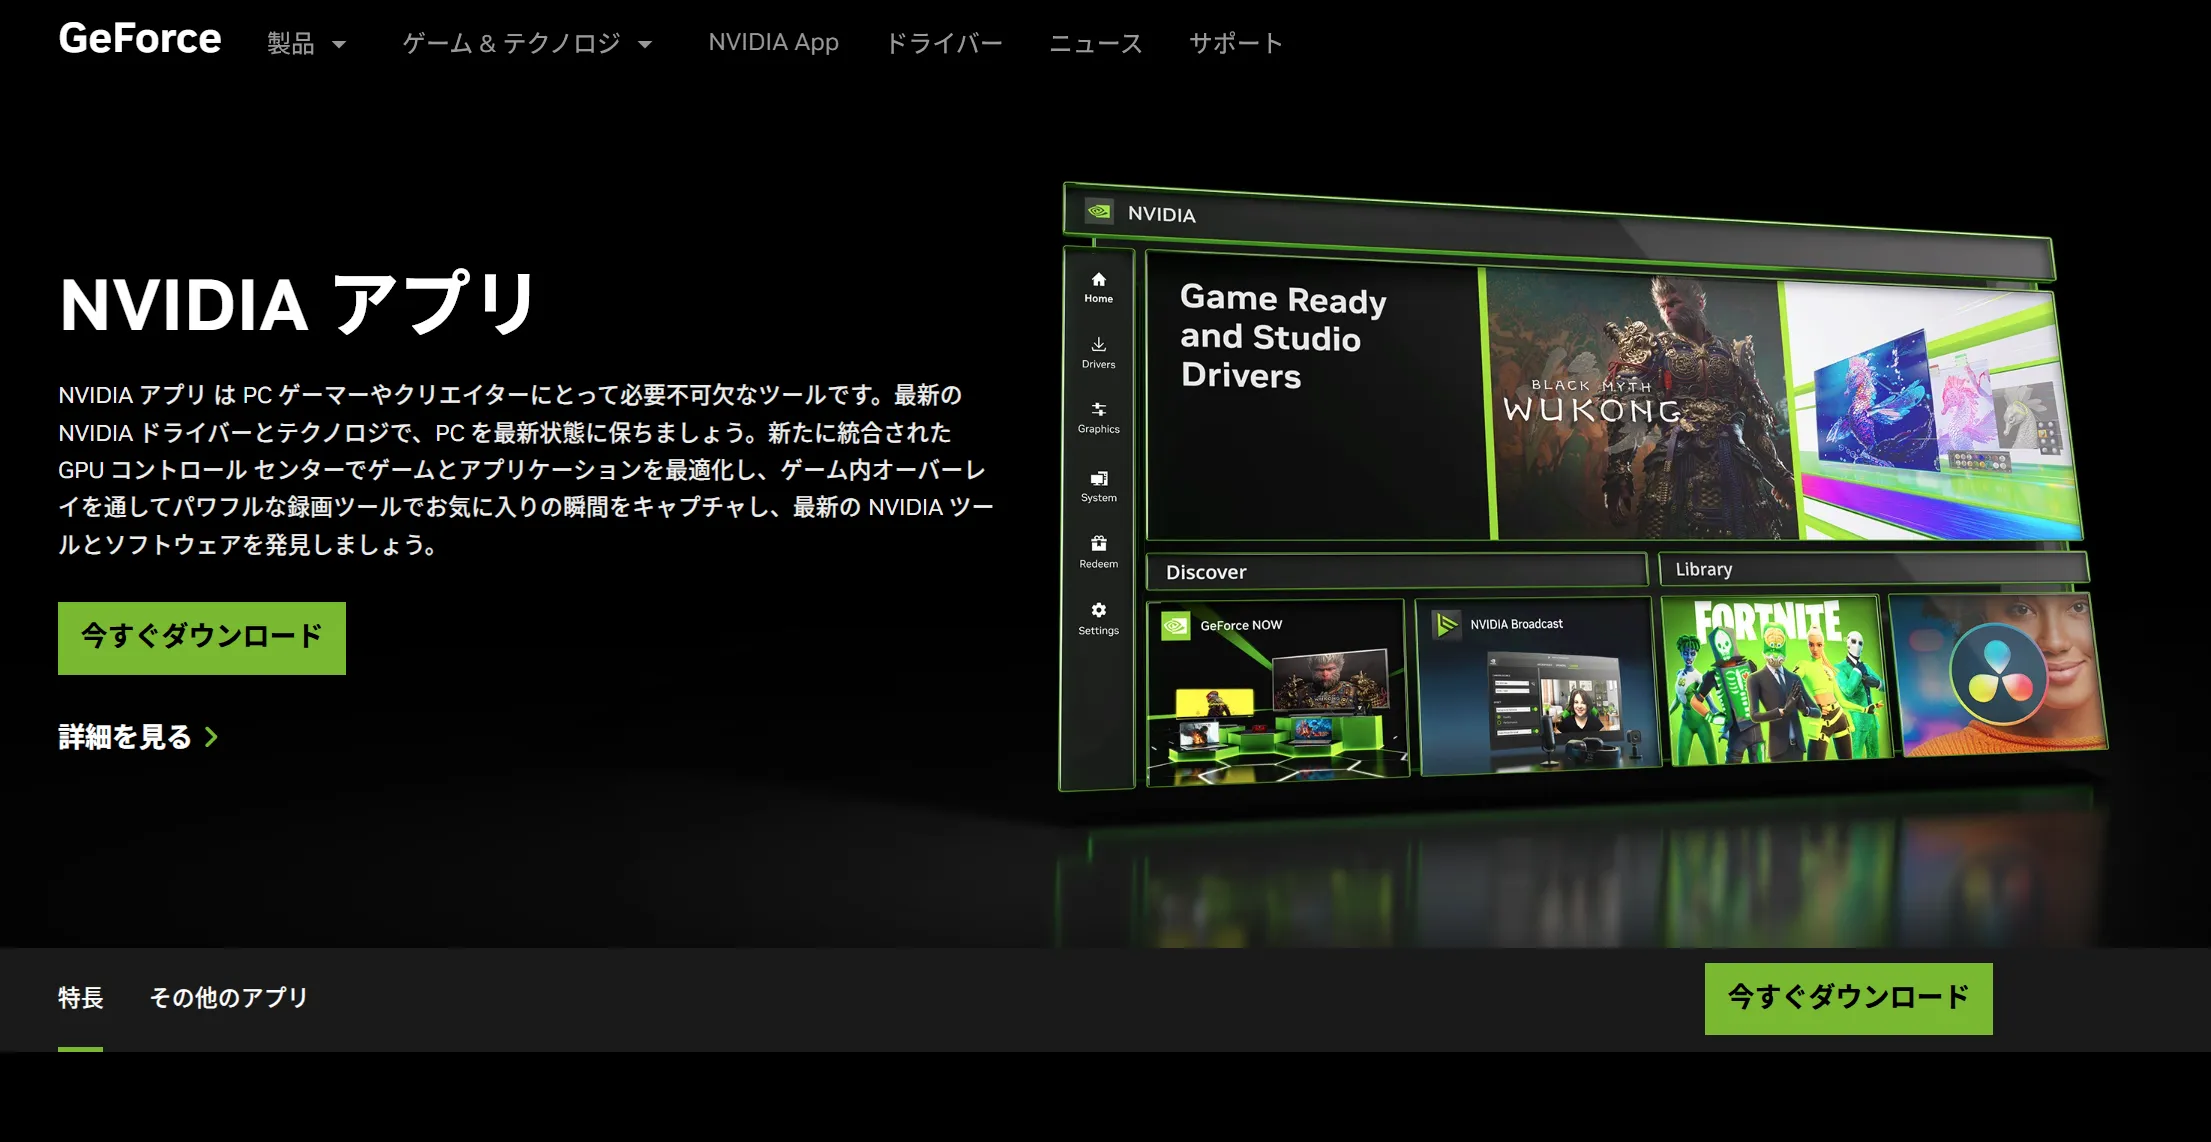The image size is (2211, 1142).
Task: Open the Settings gear icon
Action: [1098, 610]
